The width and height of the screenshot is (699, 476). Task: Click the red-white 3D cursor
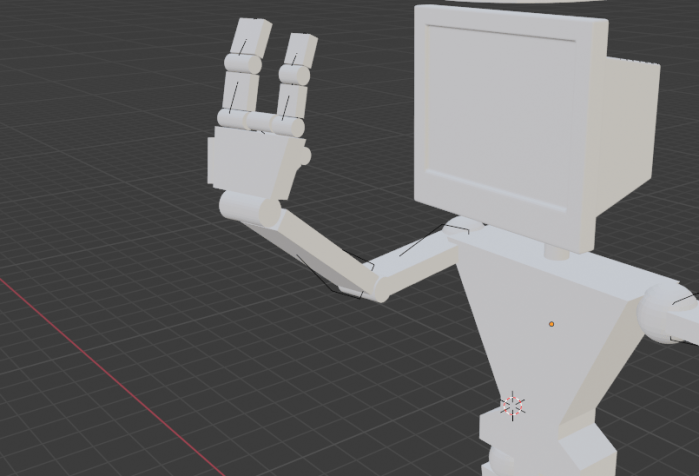click(513, 405)
